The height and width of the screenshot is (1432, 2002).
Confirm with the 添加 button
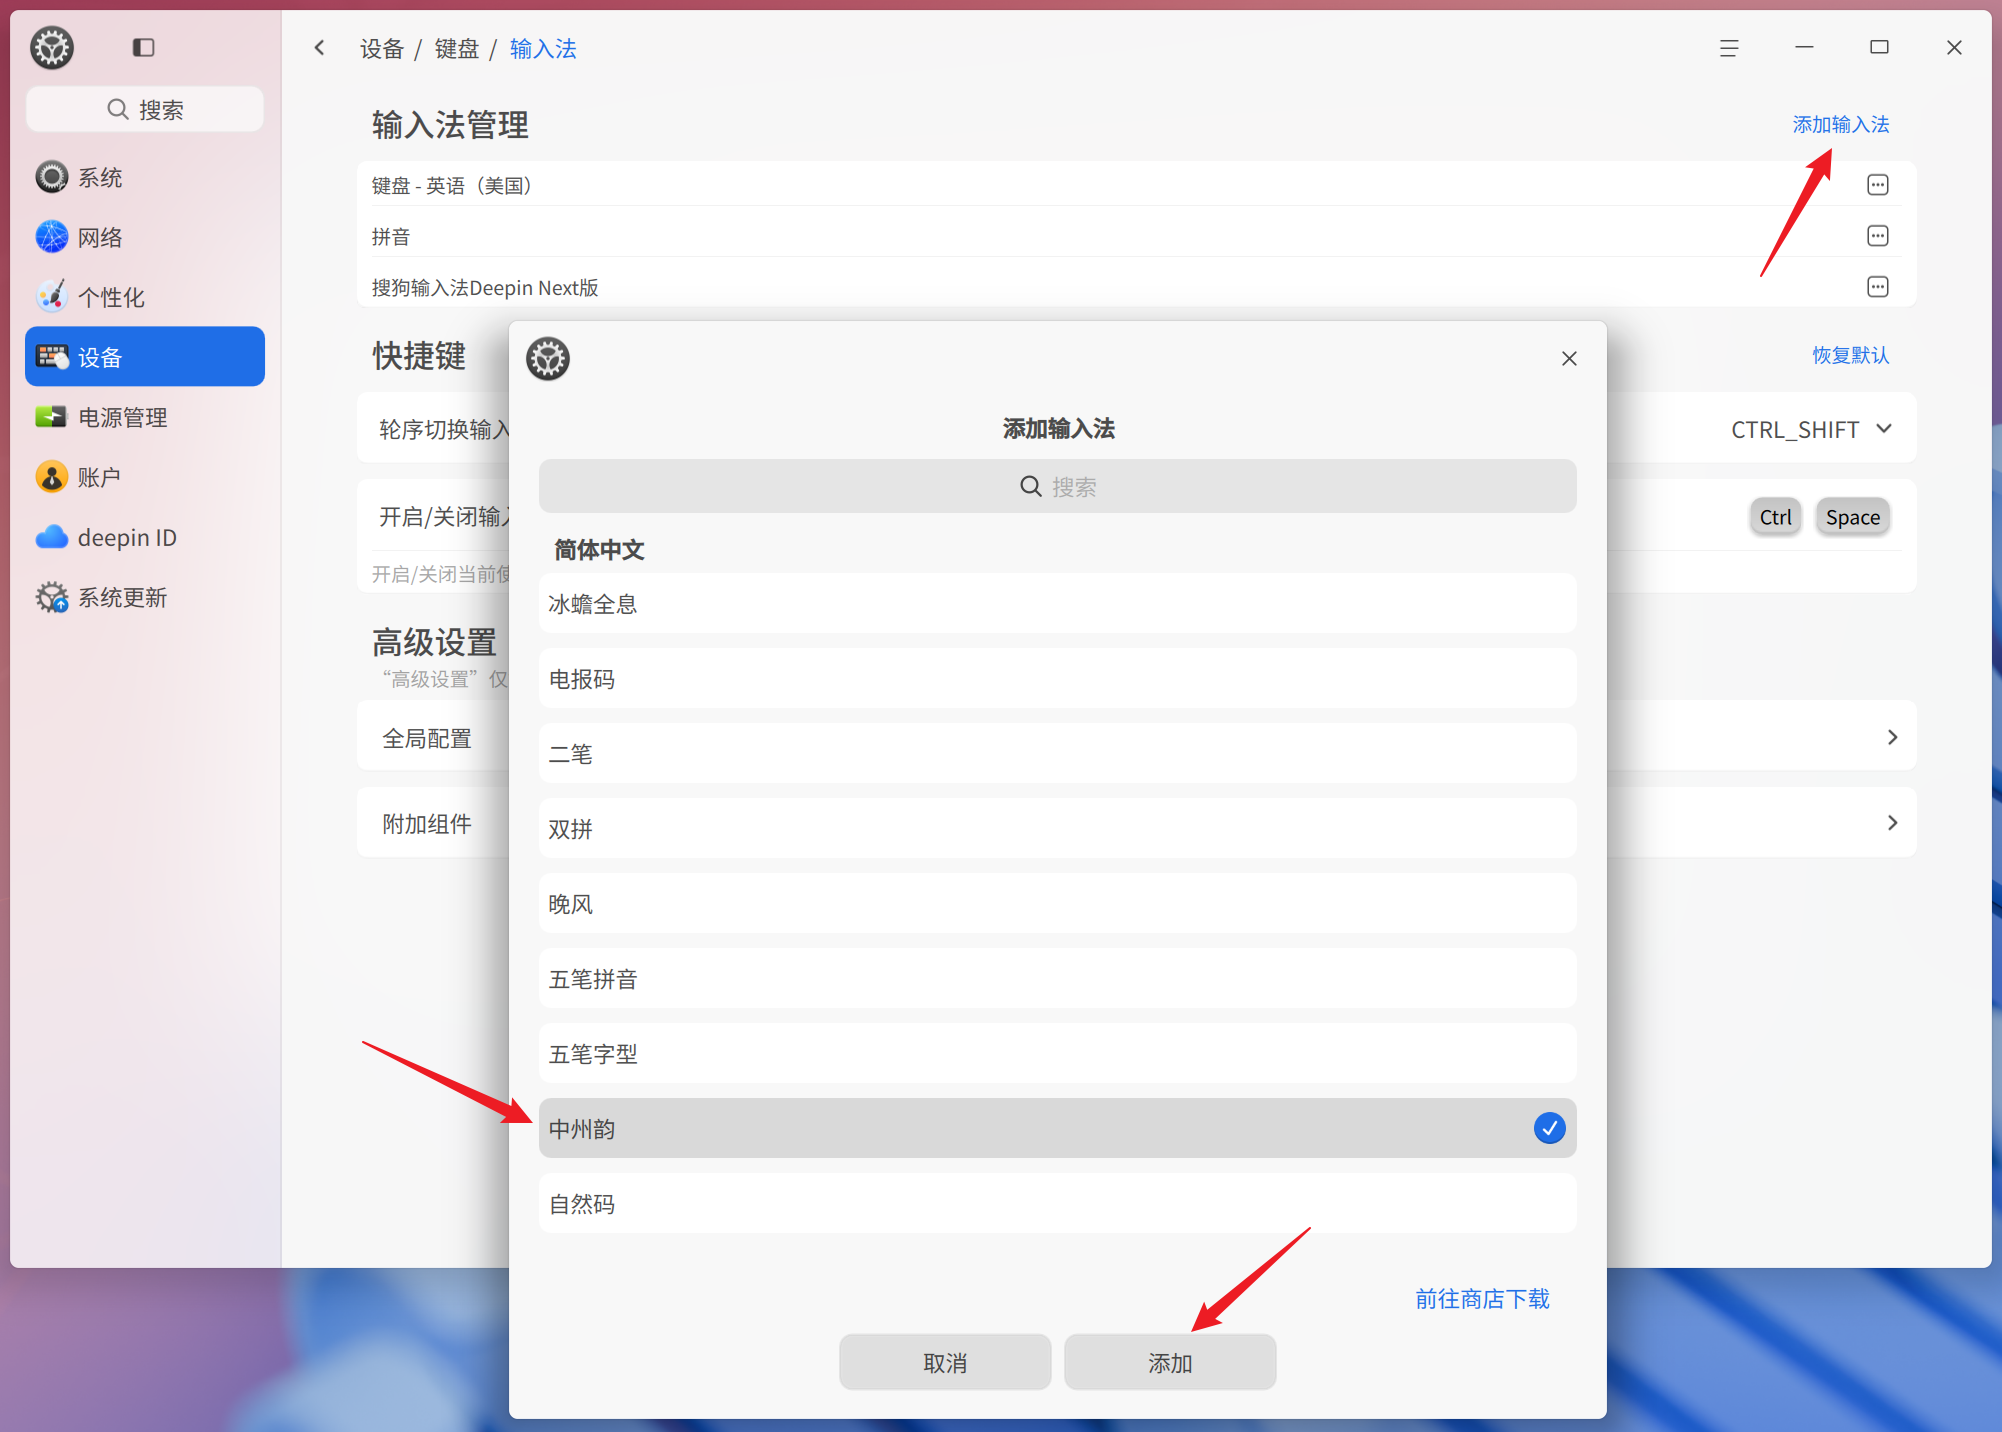click(x=1170, y=1363)
